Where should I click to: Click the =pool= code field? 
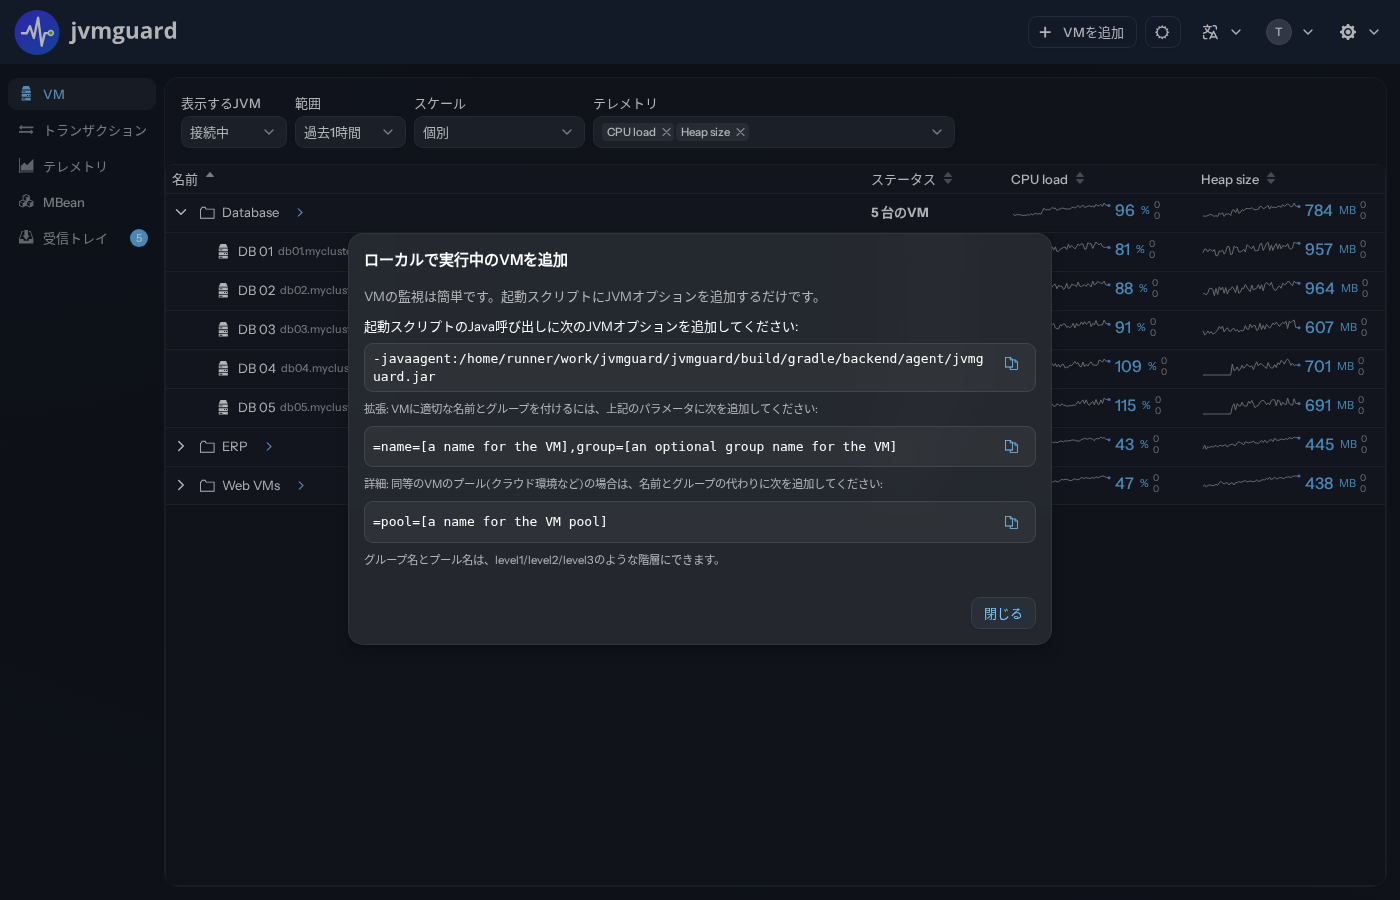pyautogui.click(x=700, y=522)
